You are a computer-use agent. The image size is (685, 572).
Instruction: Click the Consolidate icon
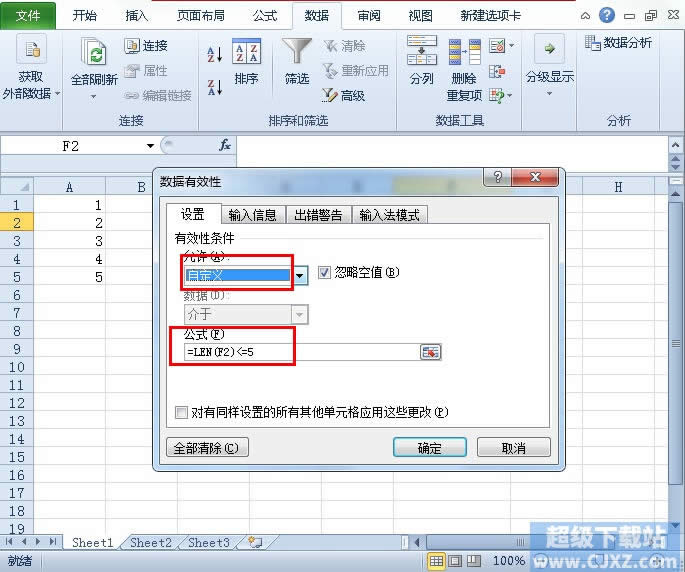coord(497,71)
